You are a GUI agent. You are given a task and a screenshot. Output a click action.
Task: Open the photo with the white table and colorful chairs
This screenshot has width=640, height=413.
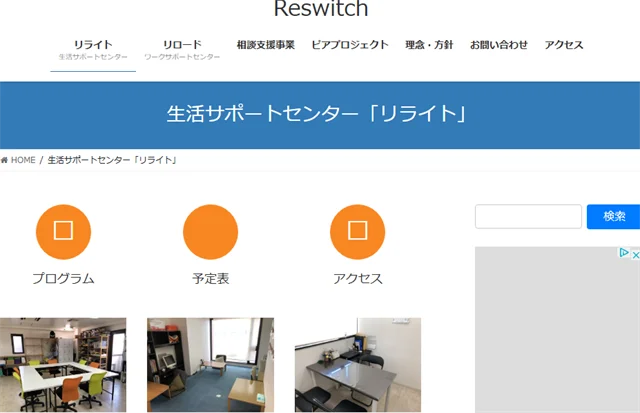(x=63, y=365)
